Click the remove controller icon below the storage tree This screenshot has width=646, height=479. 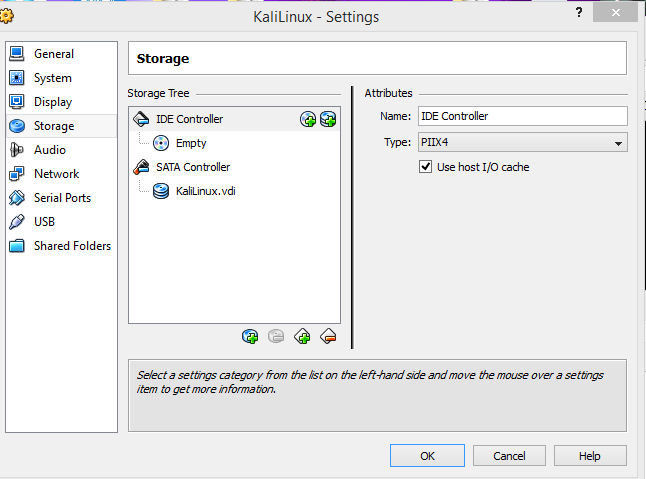click(x=328, y=336)
